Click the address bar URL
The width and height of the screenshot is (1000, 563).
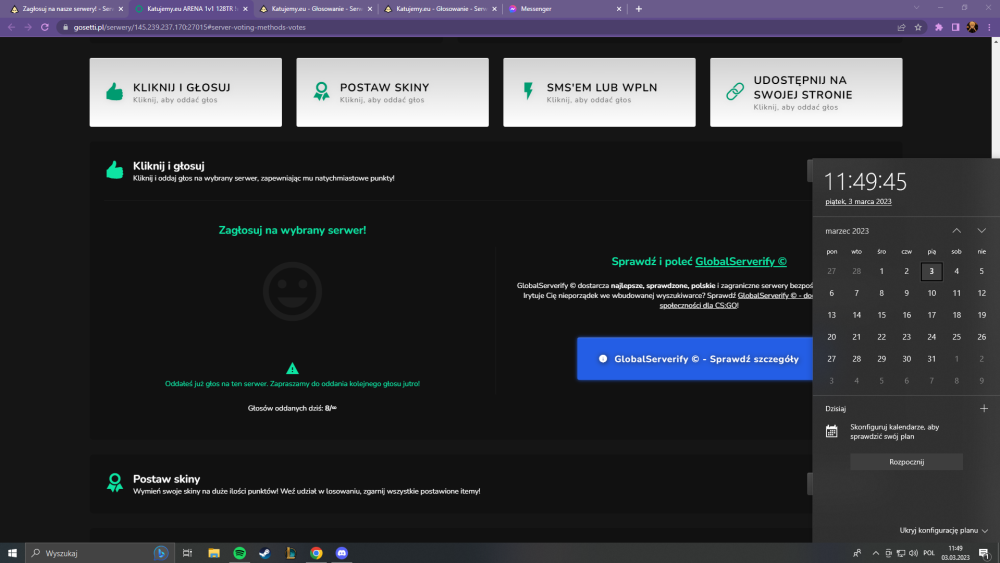[x=189, y=27]
